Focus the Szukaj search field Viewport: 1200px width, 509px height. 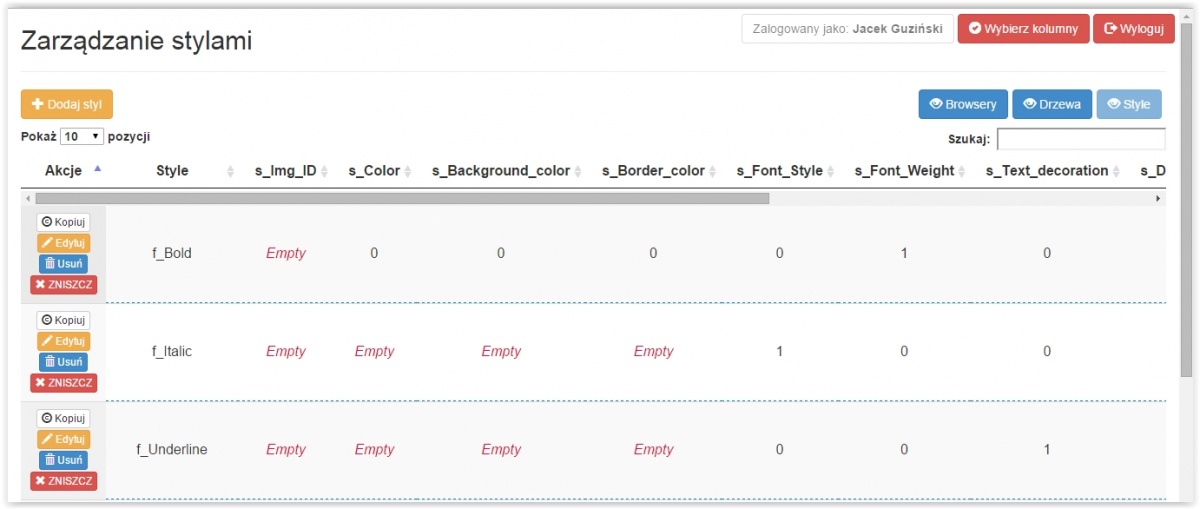click(1080, 139)
